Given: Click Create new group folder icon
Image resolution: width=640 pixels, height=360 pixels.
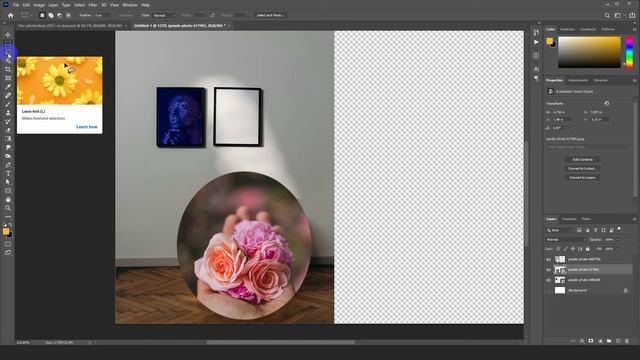Looking at the screenshot, I should (x=609, y=341).
